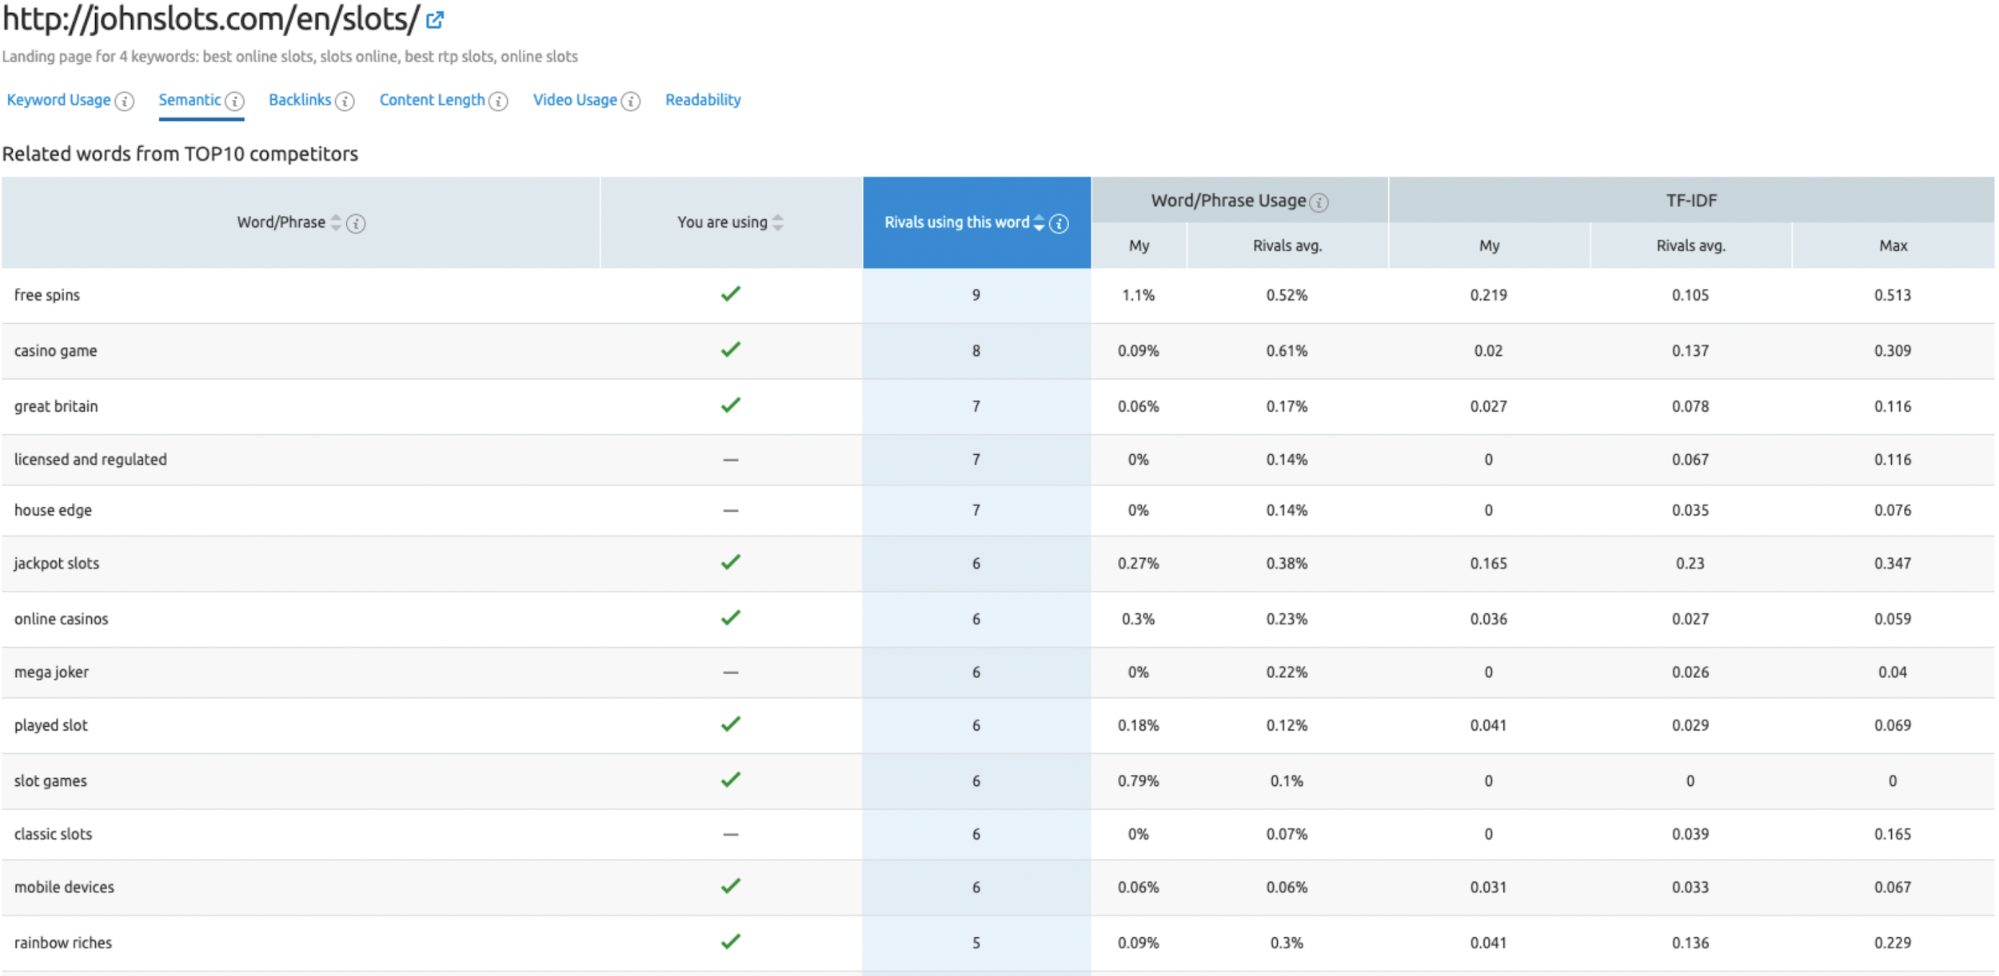Screen dimensions: 1999x976
Task: Switch to the Keyword Usage tab
Action: [59, 100]
